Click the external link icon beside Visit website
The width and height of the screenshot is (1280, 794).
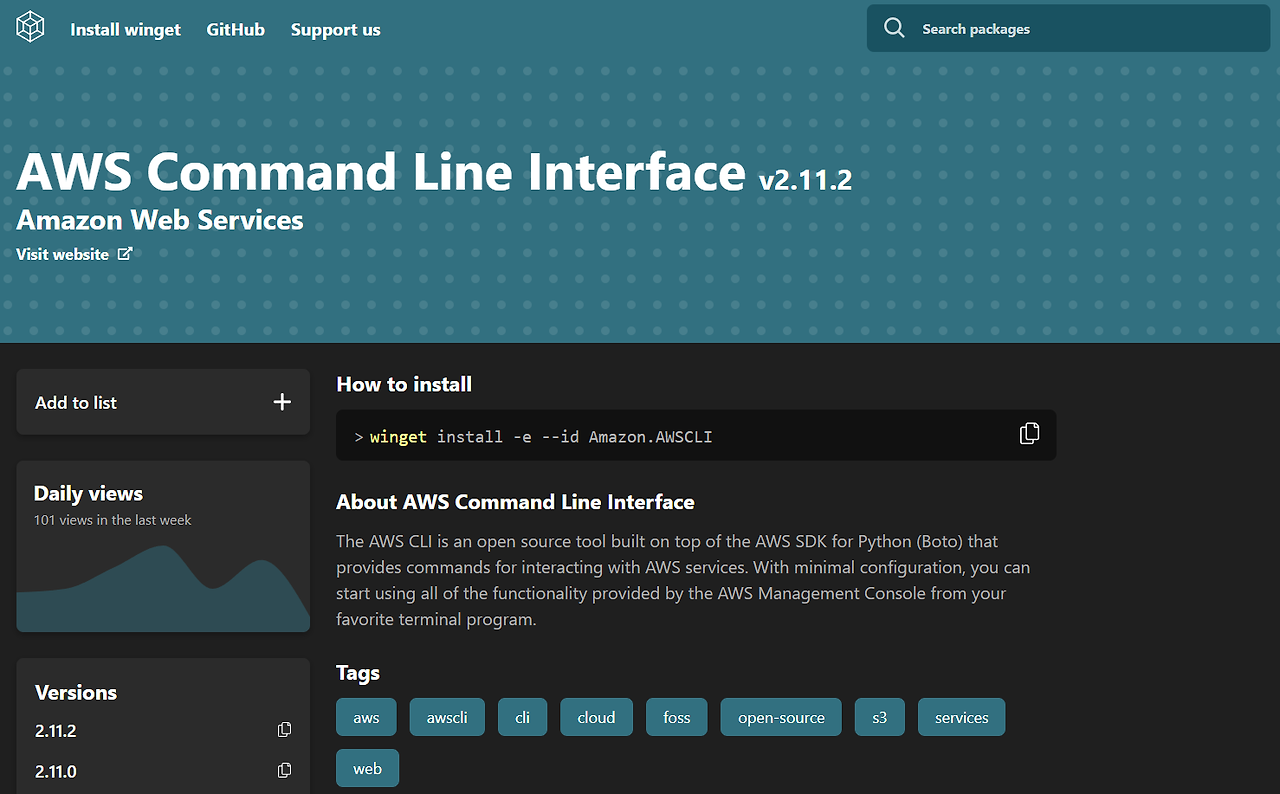tap(125, 254)
